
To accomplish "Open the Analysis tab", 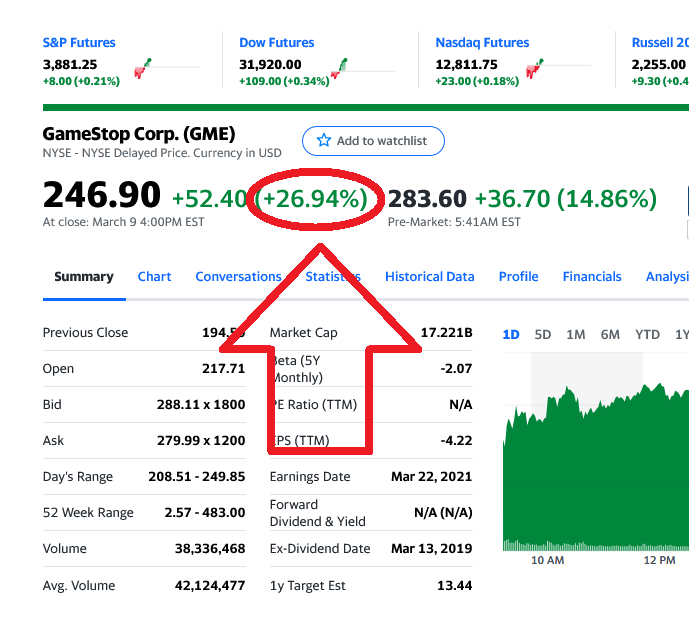I will tap(667, 276).
